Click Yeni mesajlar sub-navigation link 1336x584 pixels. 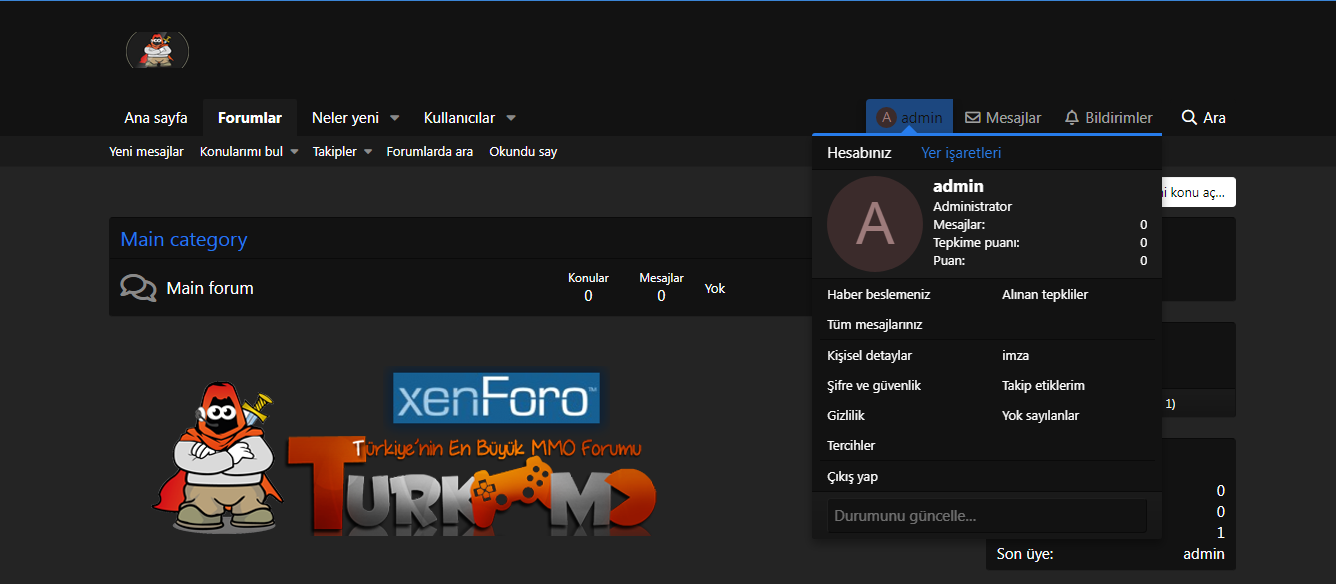[x=146, y=152]
